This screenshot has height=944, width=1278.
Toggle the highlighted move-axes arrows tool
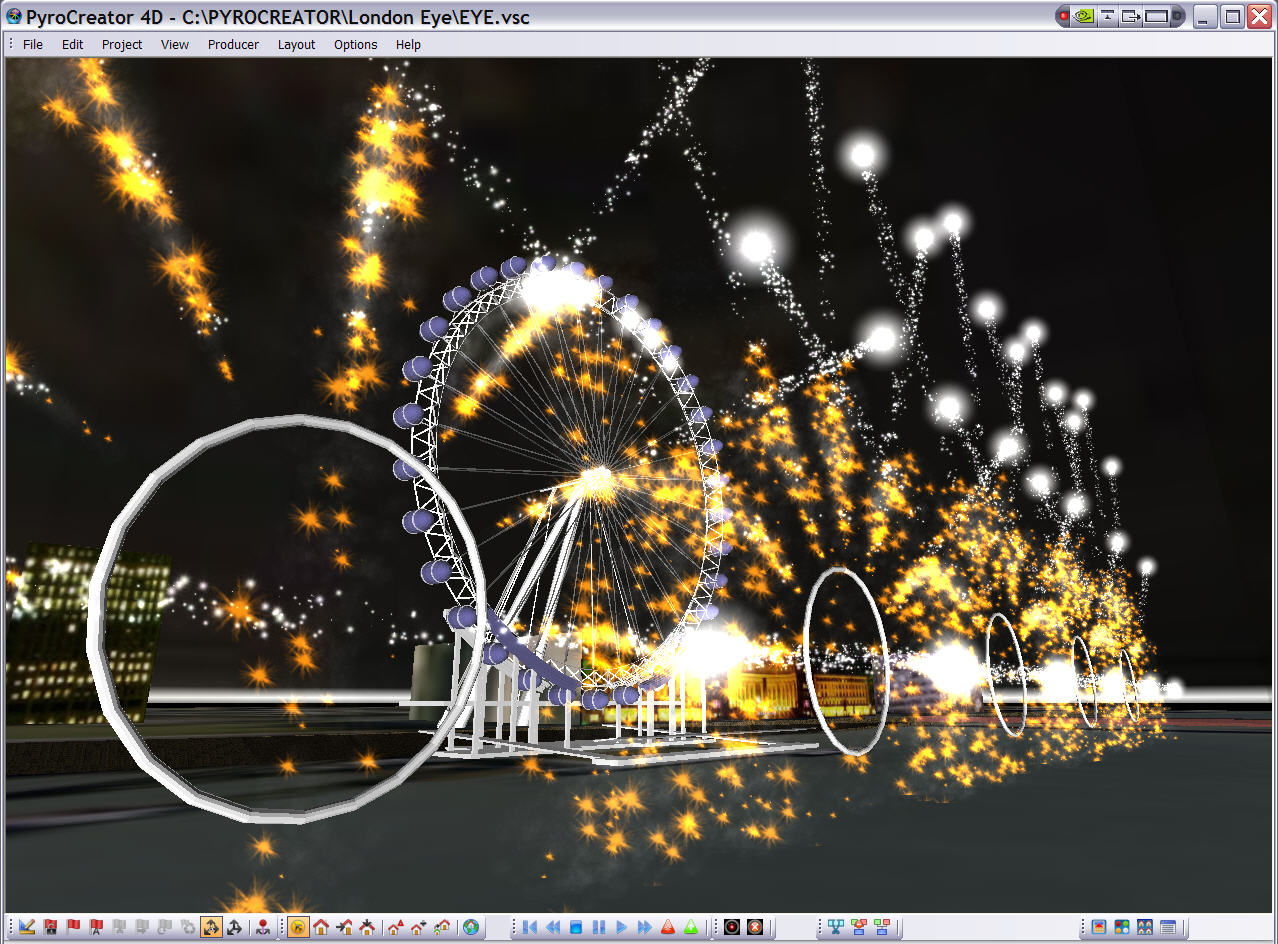pos(211,927)
